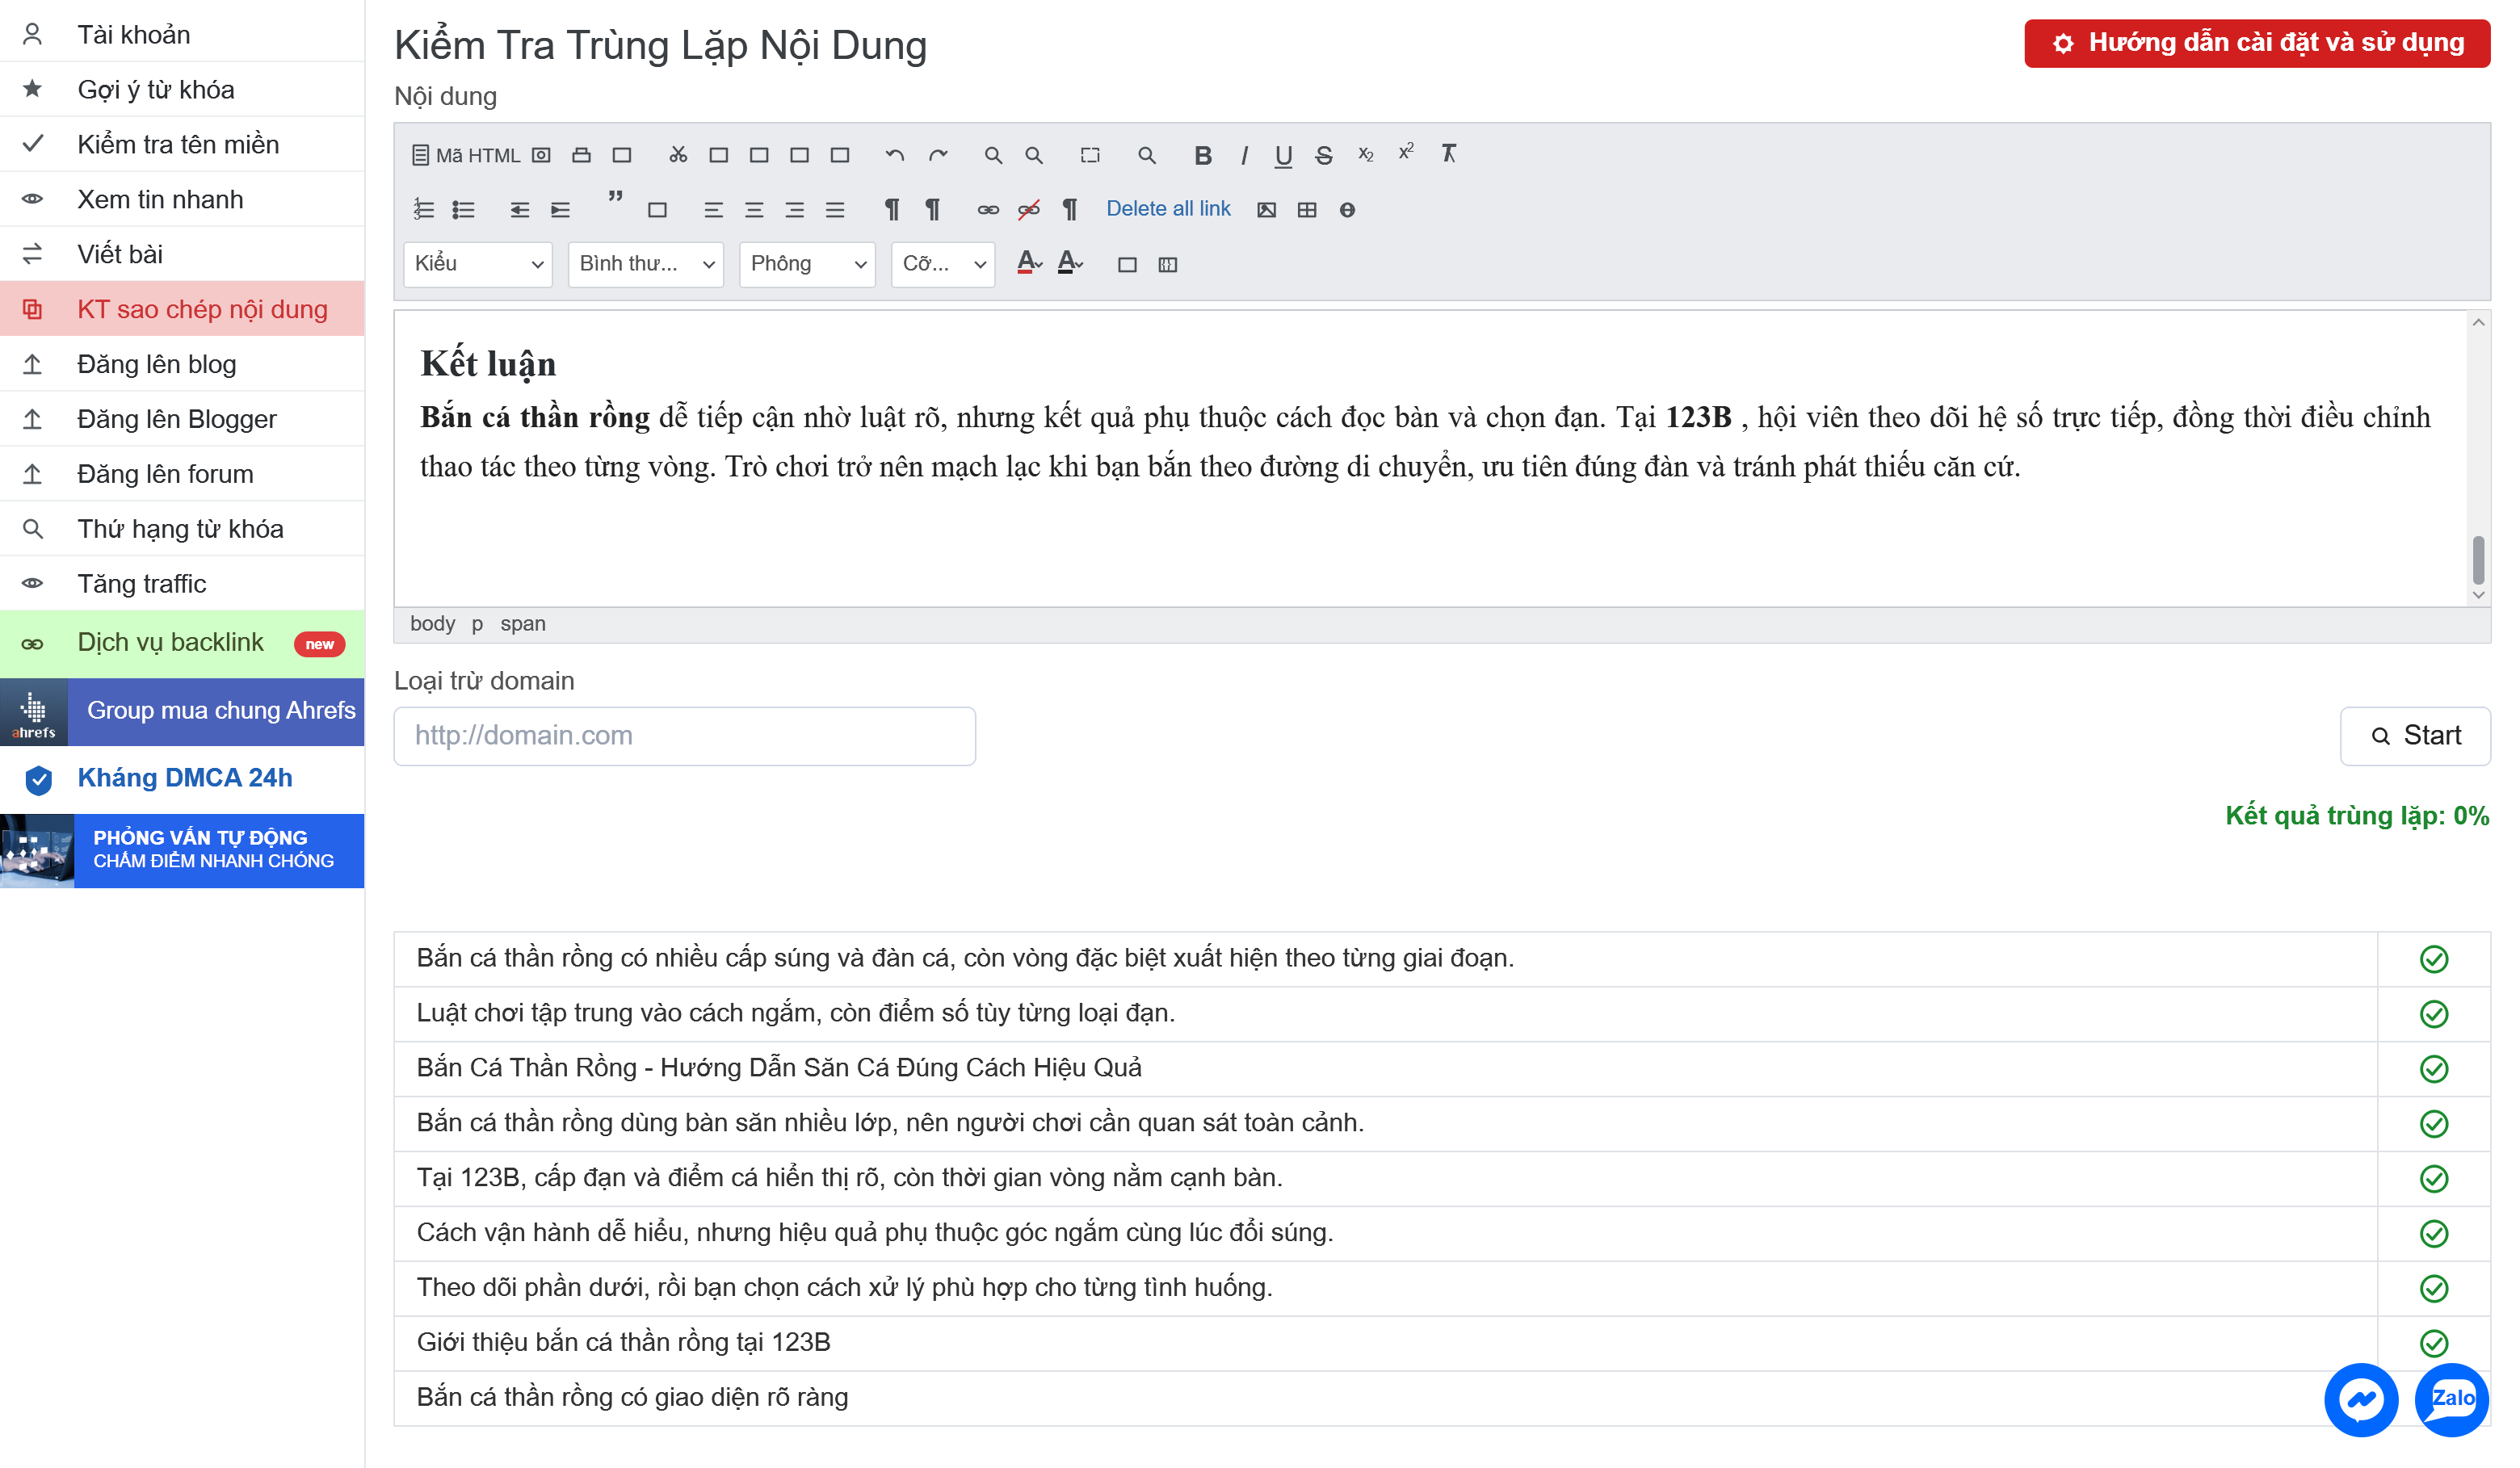The height and width of the screenshot is (1468, 2520).
Task: Click the Start button
Action: pyautogui.click(x=2414, y=736)
